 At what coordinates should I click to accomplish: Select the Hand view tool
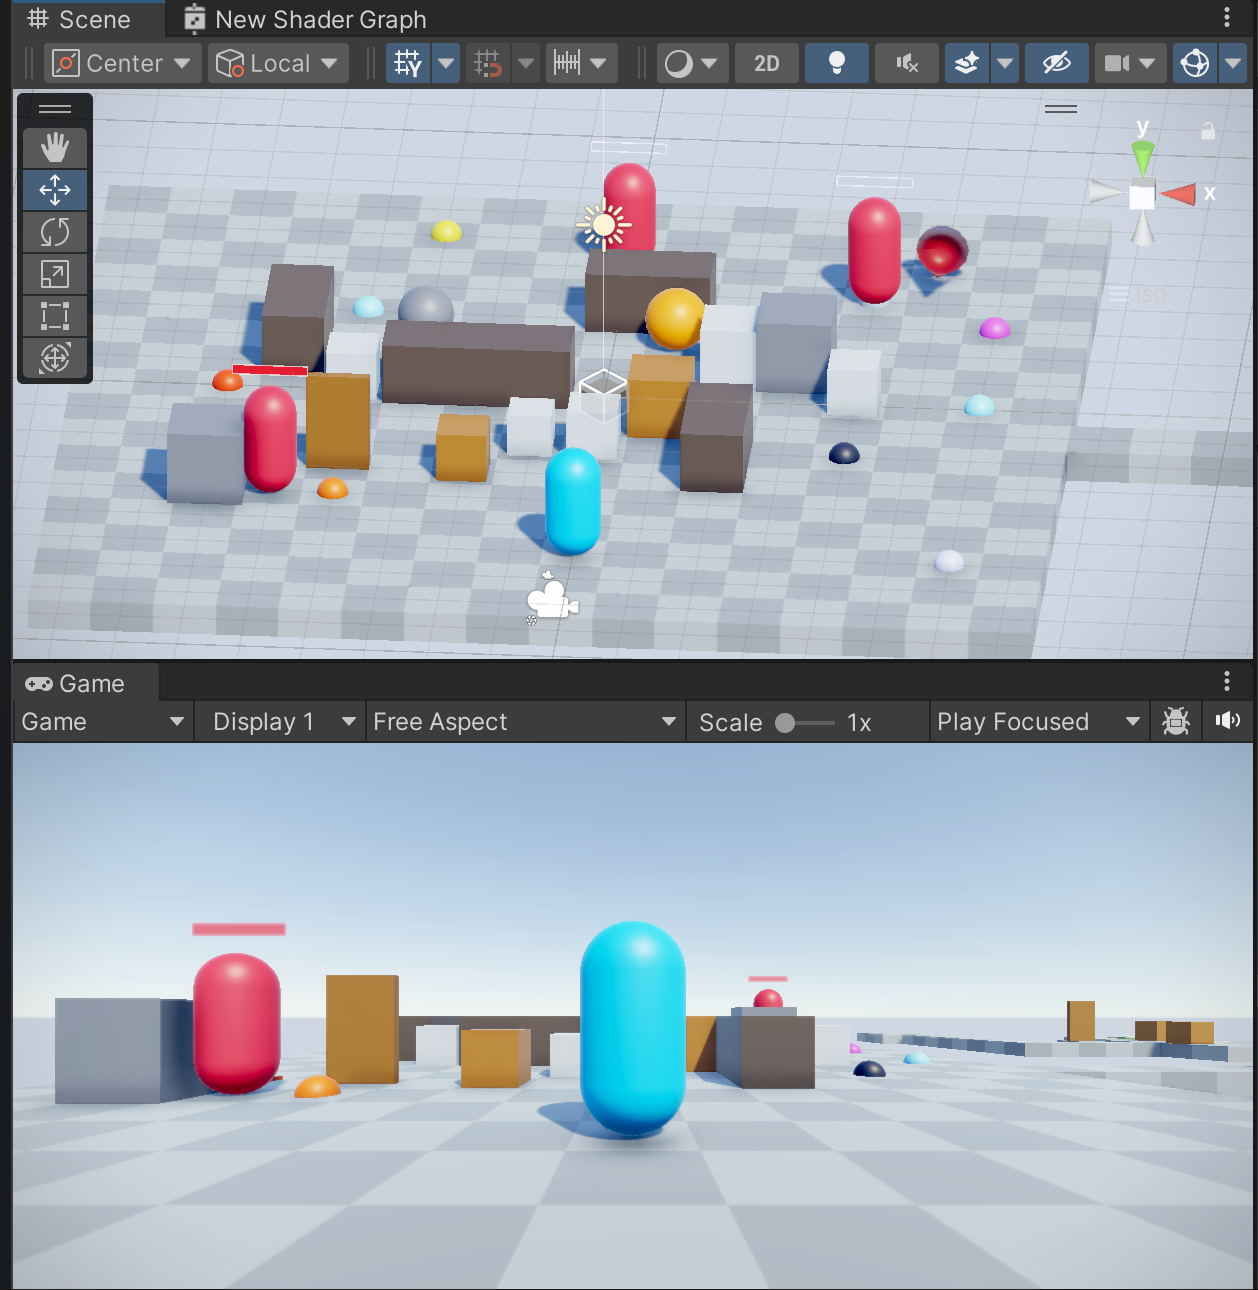(x=55, y=148)
